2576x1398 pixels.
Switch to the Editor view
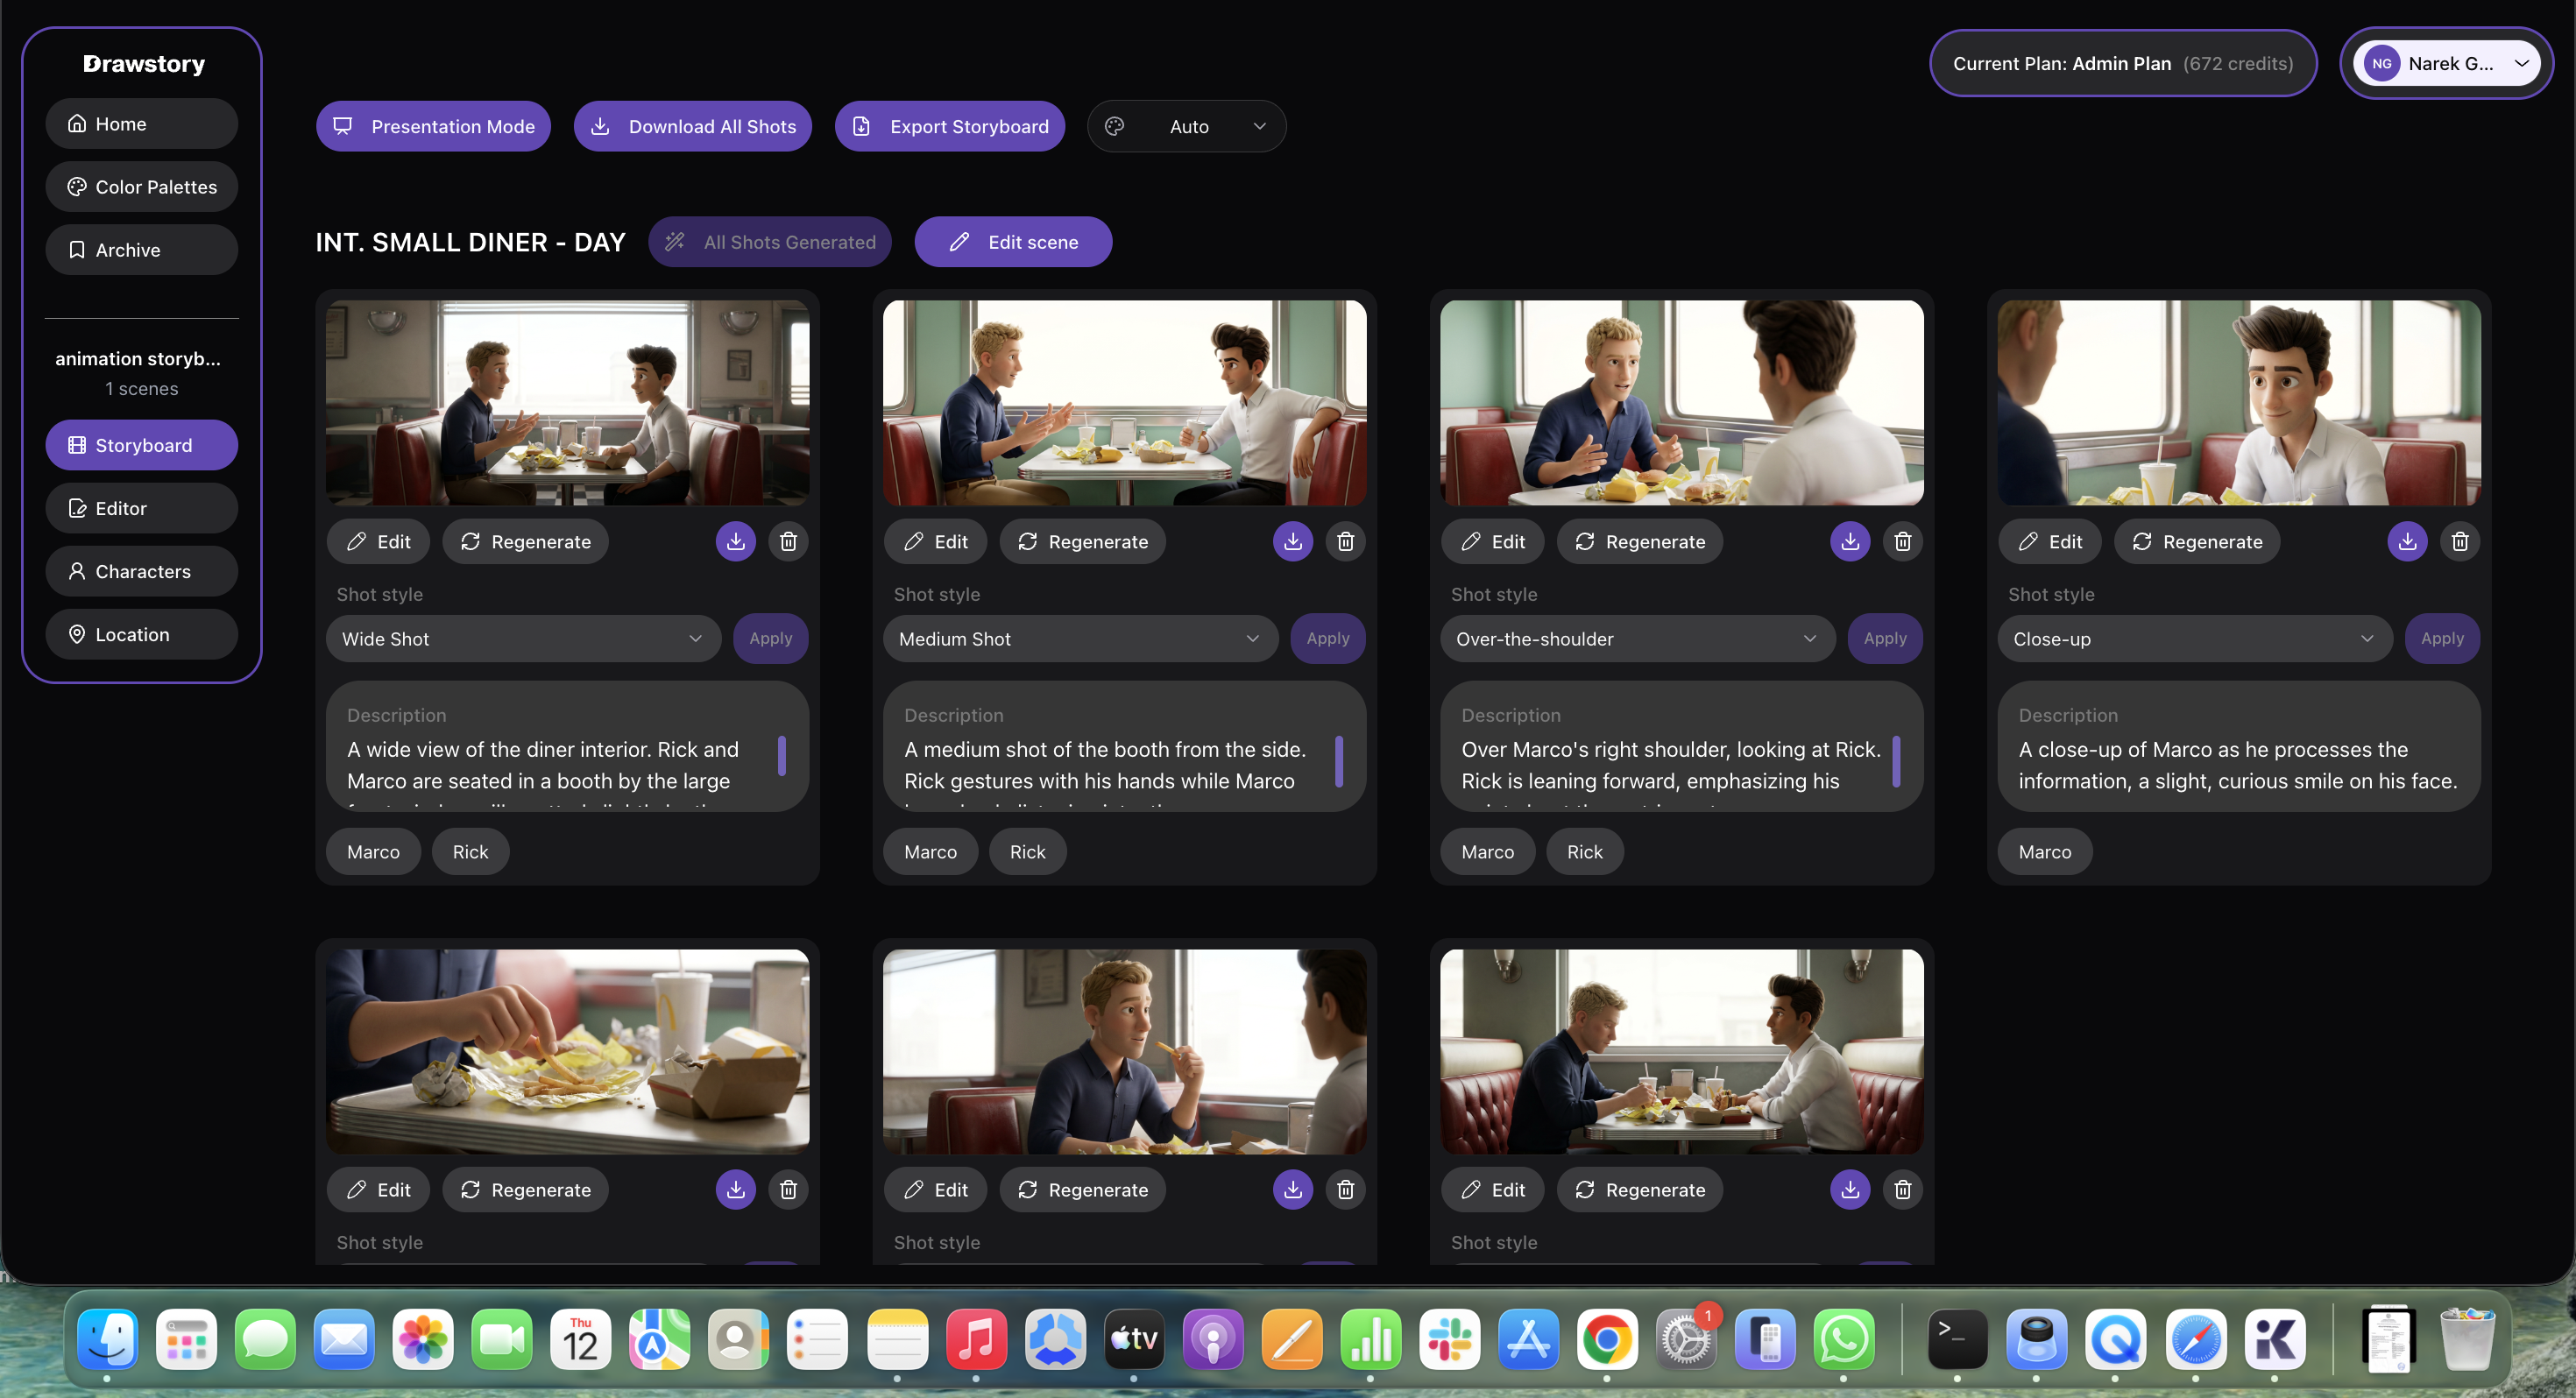tap(141, 508)
